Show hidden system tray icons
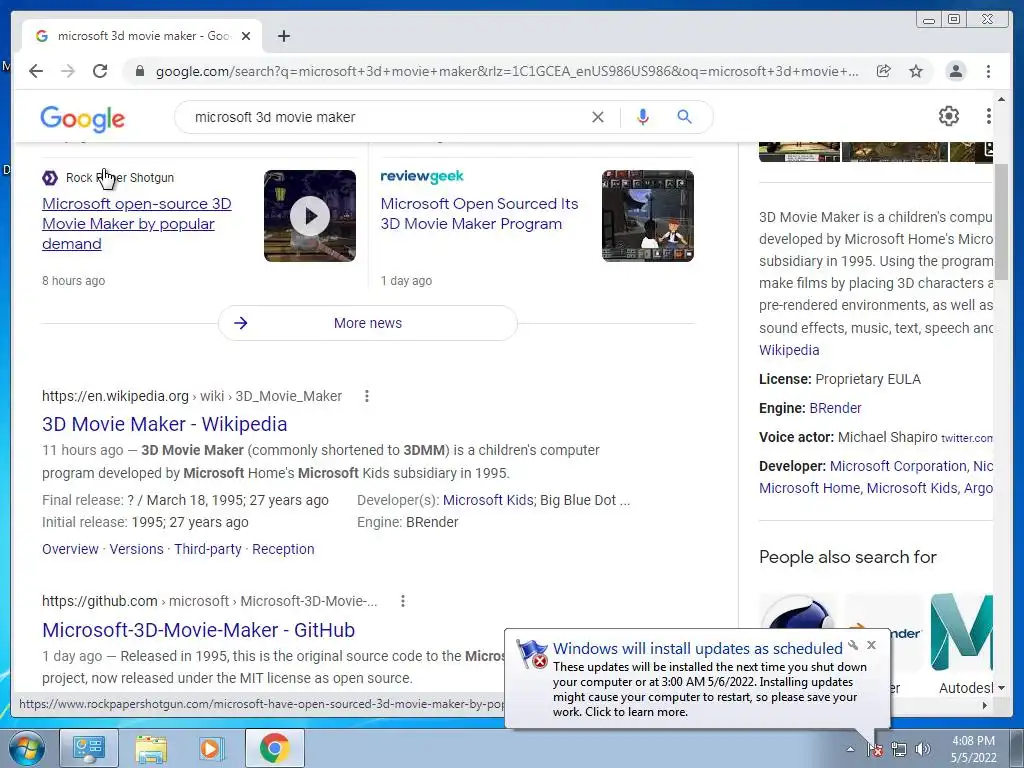The image size is (1024, 768). [850, 750]
